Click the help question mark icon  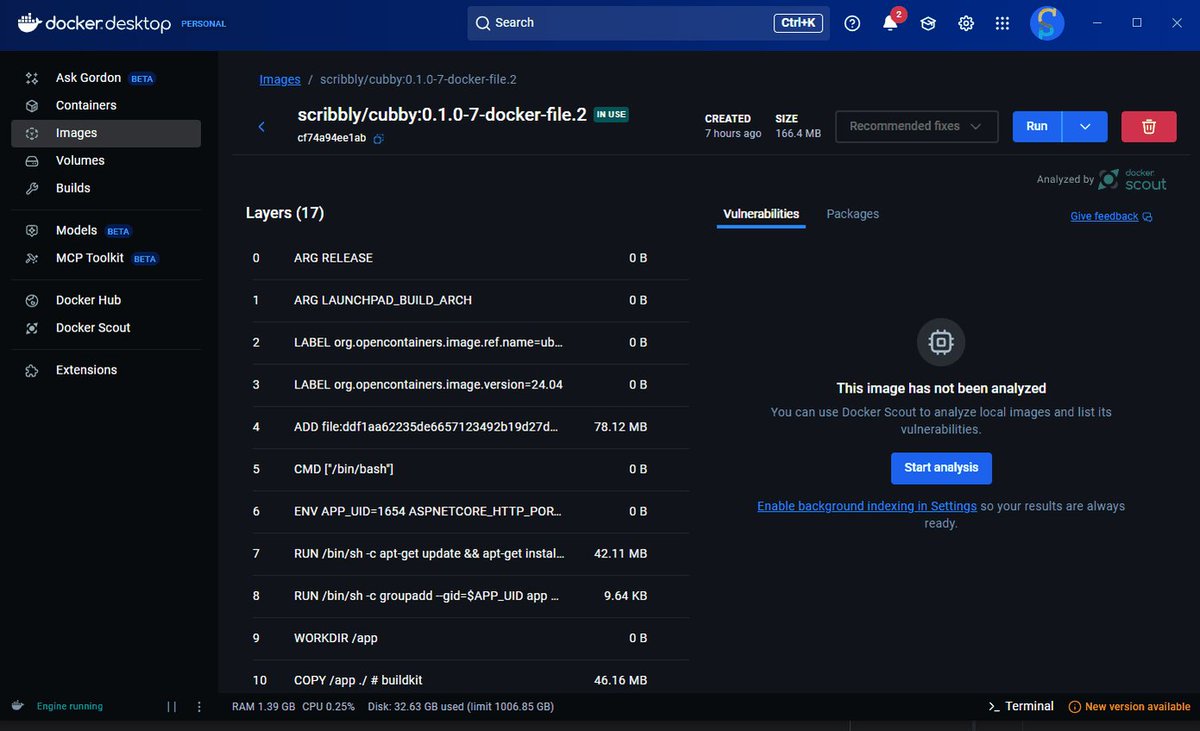[x=852, y=23]
